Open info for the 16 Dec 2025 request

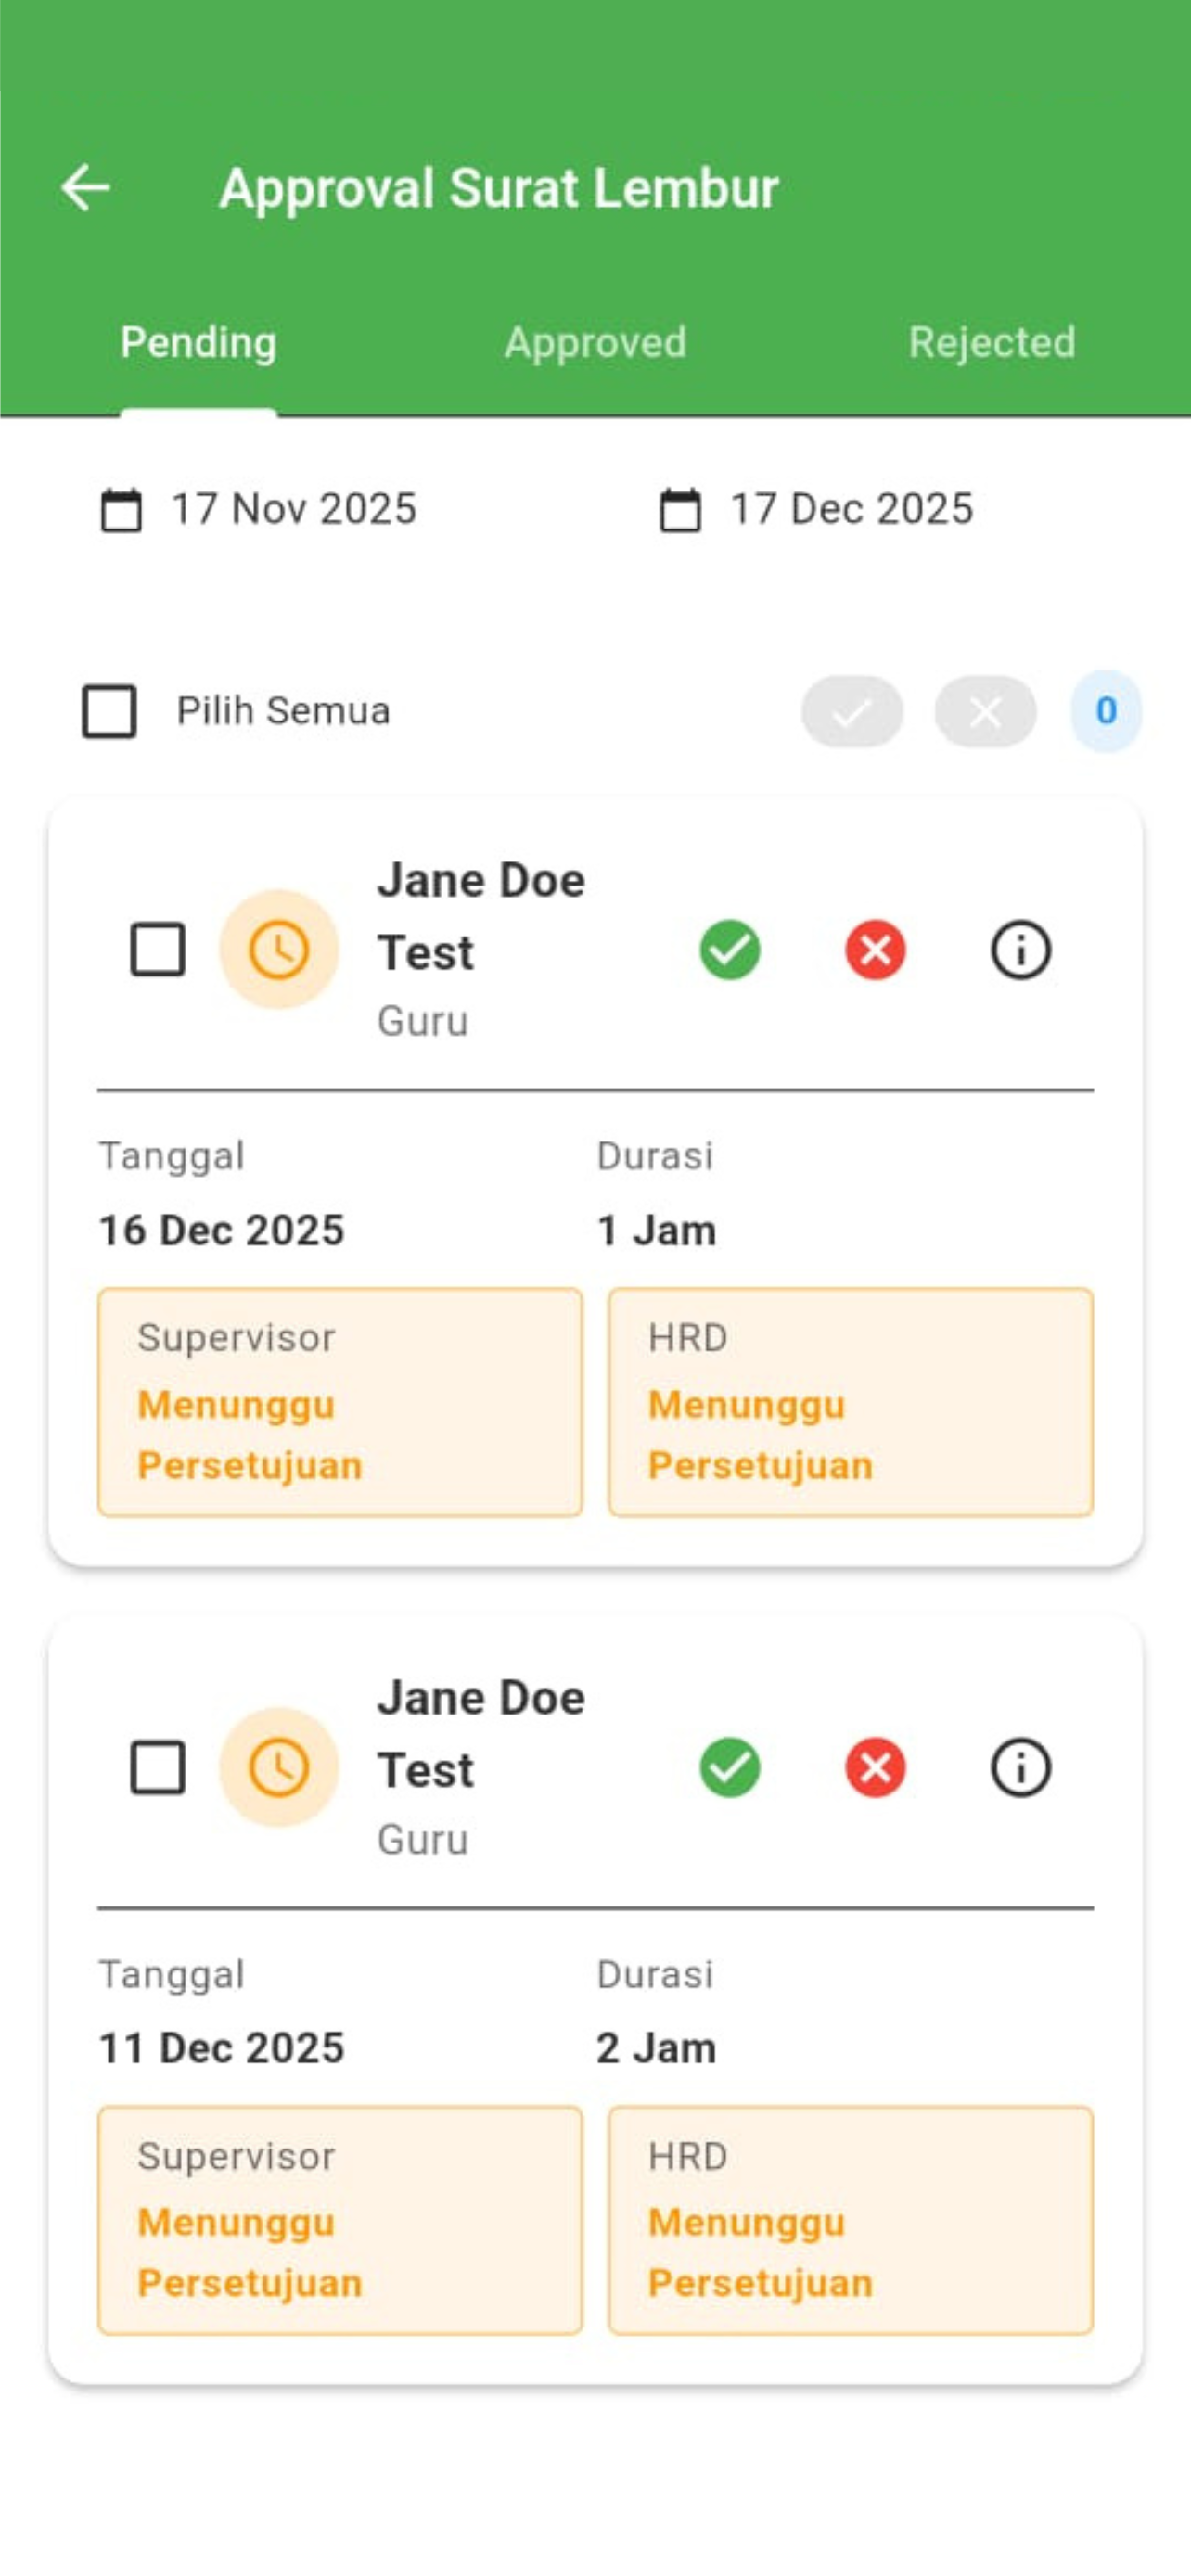click(1020, 949)
